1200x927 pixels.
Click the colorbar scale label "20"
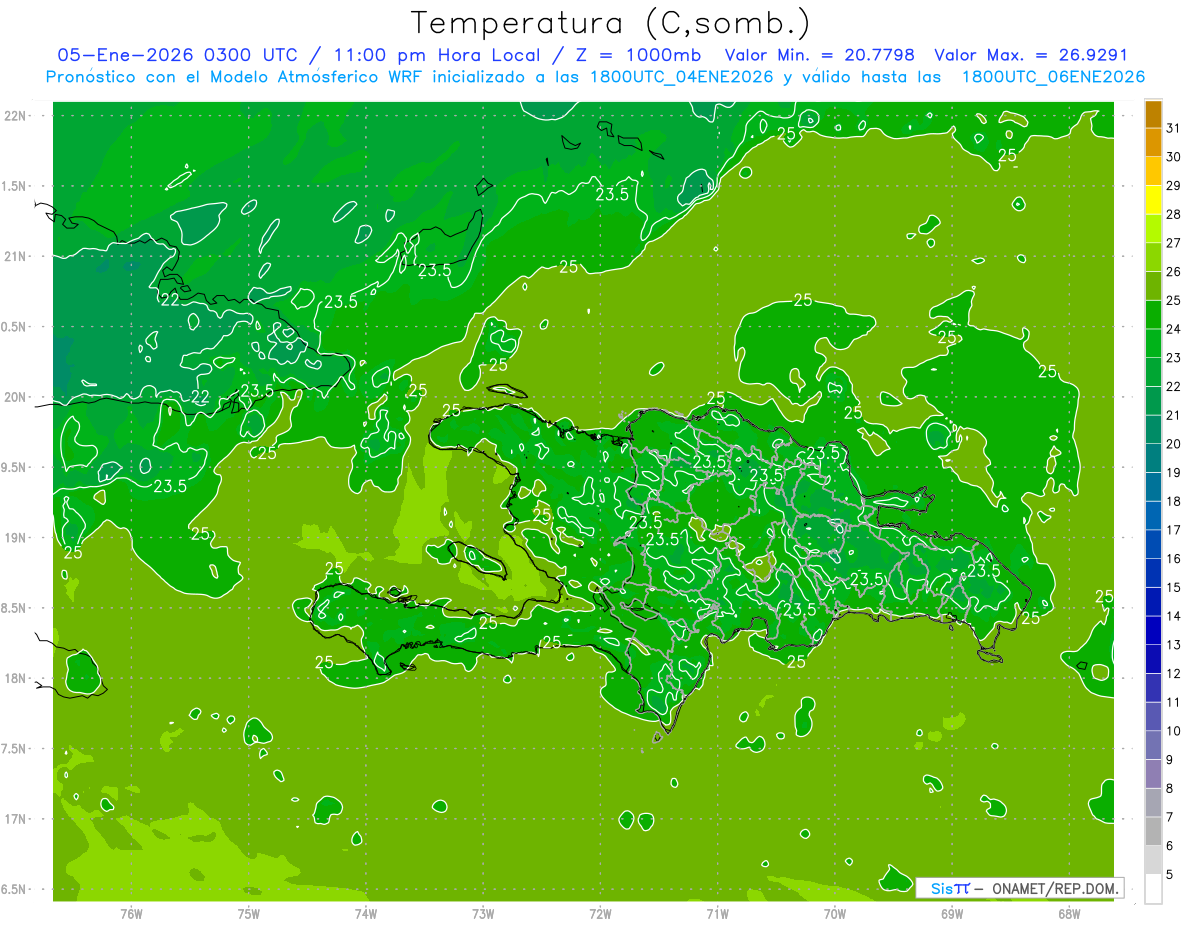click(x=1174, y=444)
